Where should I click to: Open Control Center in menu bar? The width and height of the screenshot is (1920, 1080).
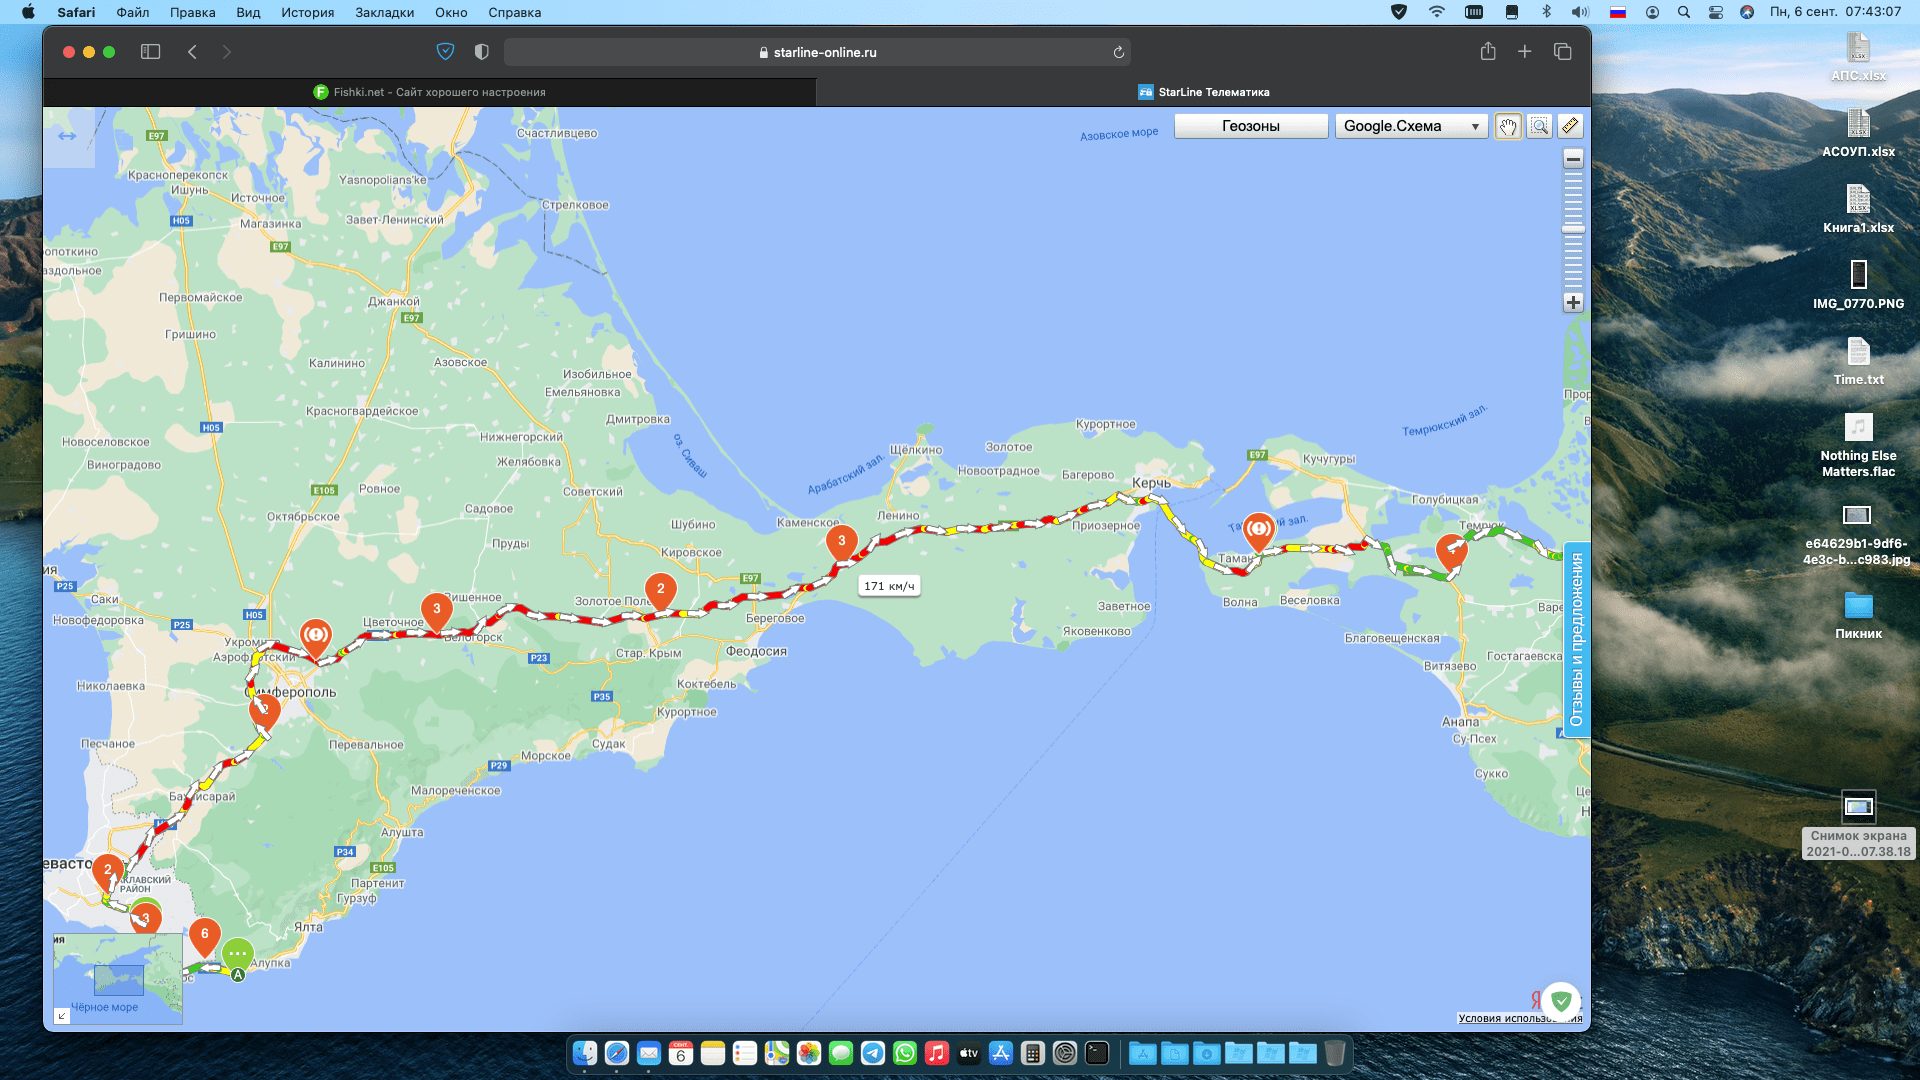pyautogui.click(x=1716, y=12)
